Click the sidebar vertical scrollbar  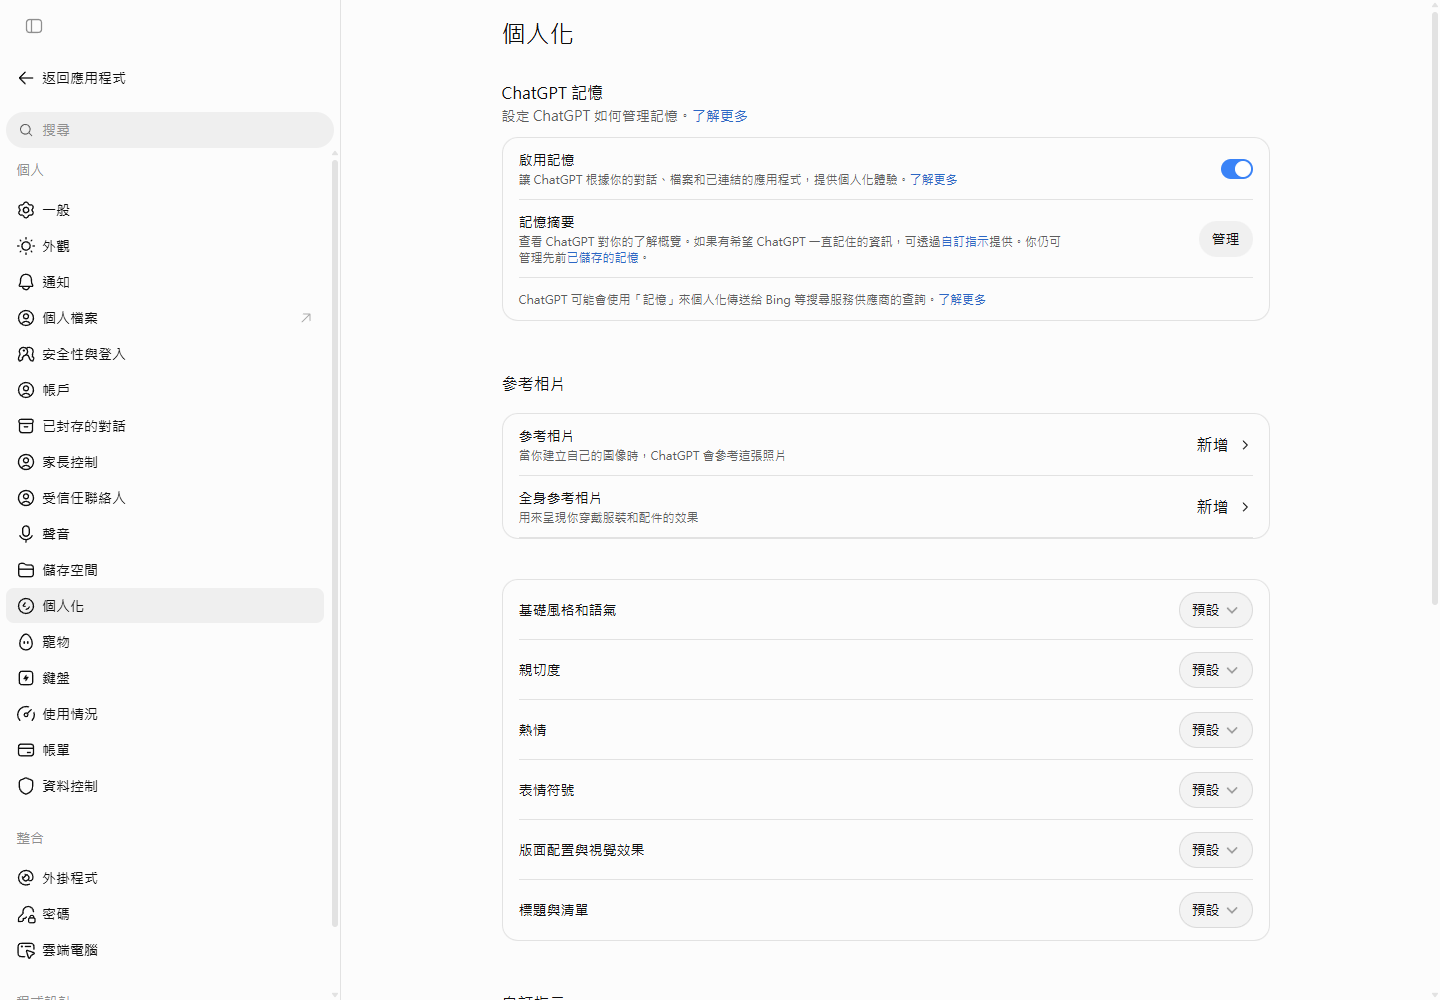[335, 542]
